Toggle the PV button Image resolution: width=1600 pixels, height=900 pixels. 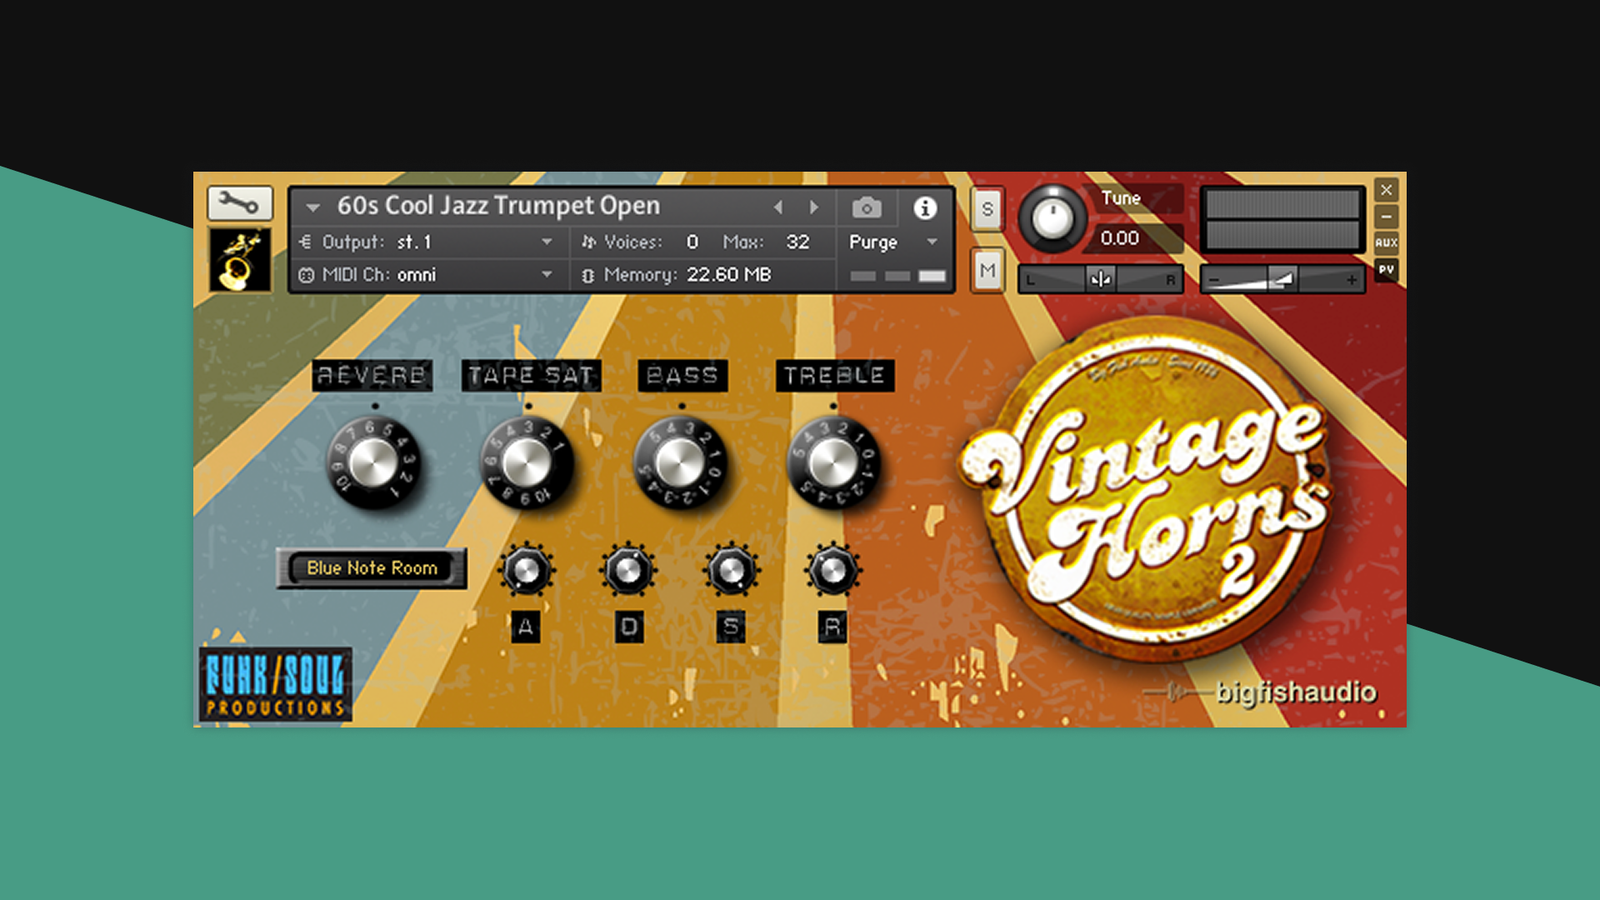(x=1386, y=269)
